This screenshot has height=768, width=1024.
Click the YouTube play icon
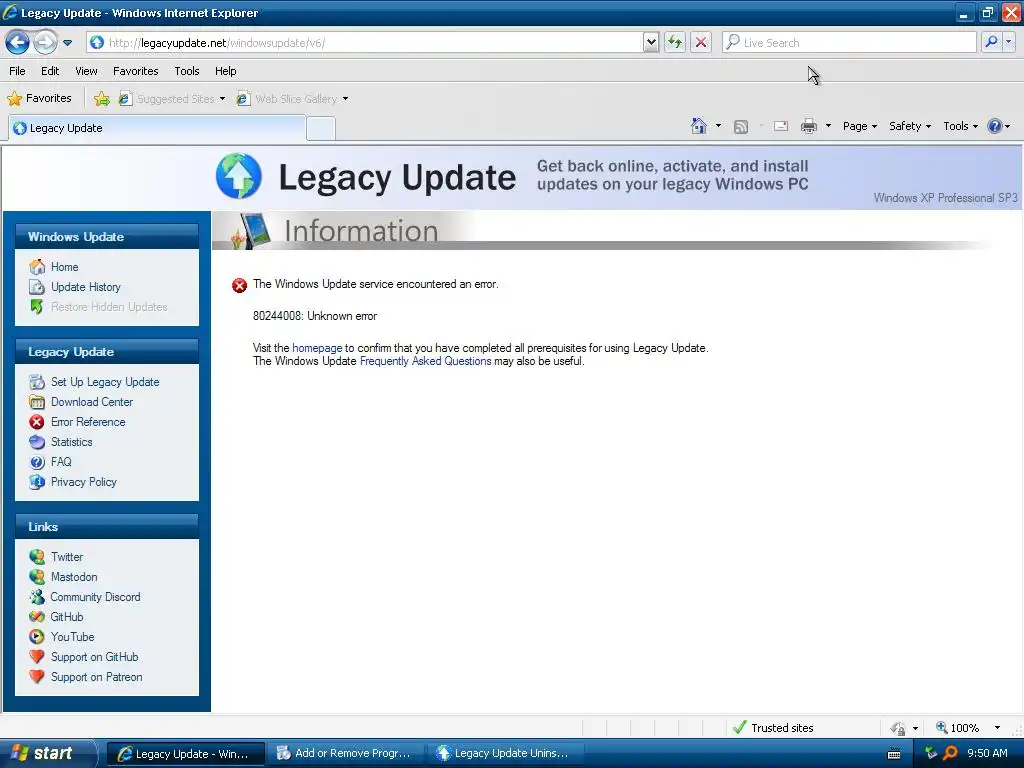coord(37,637)
